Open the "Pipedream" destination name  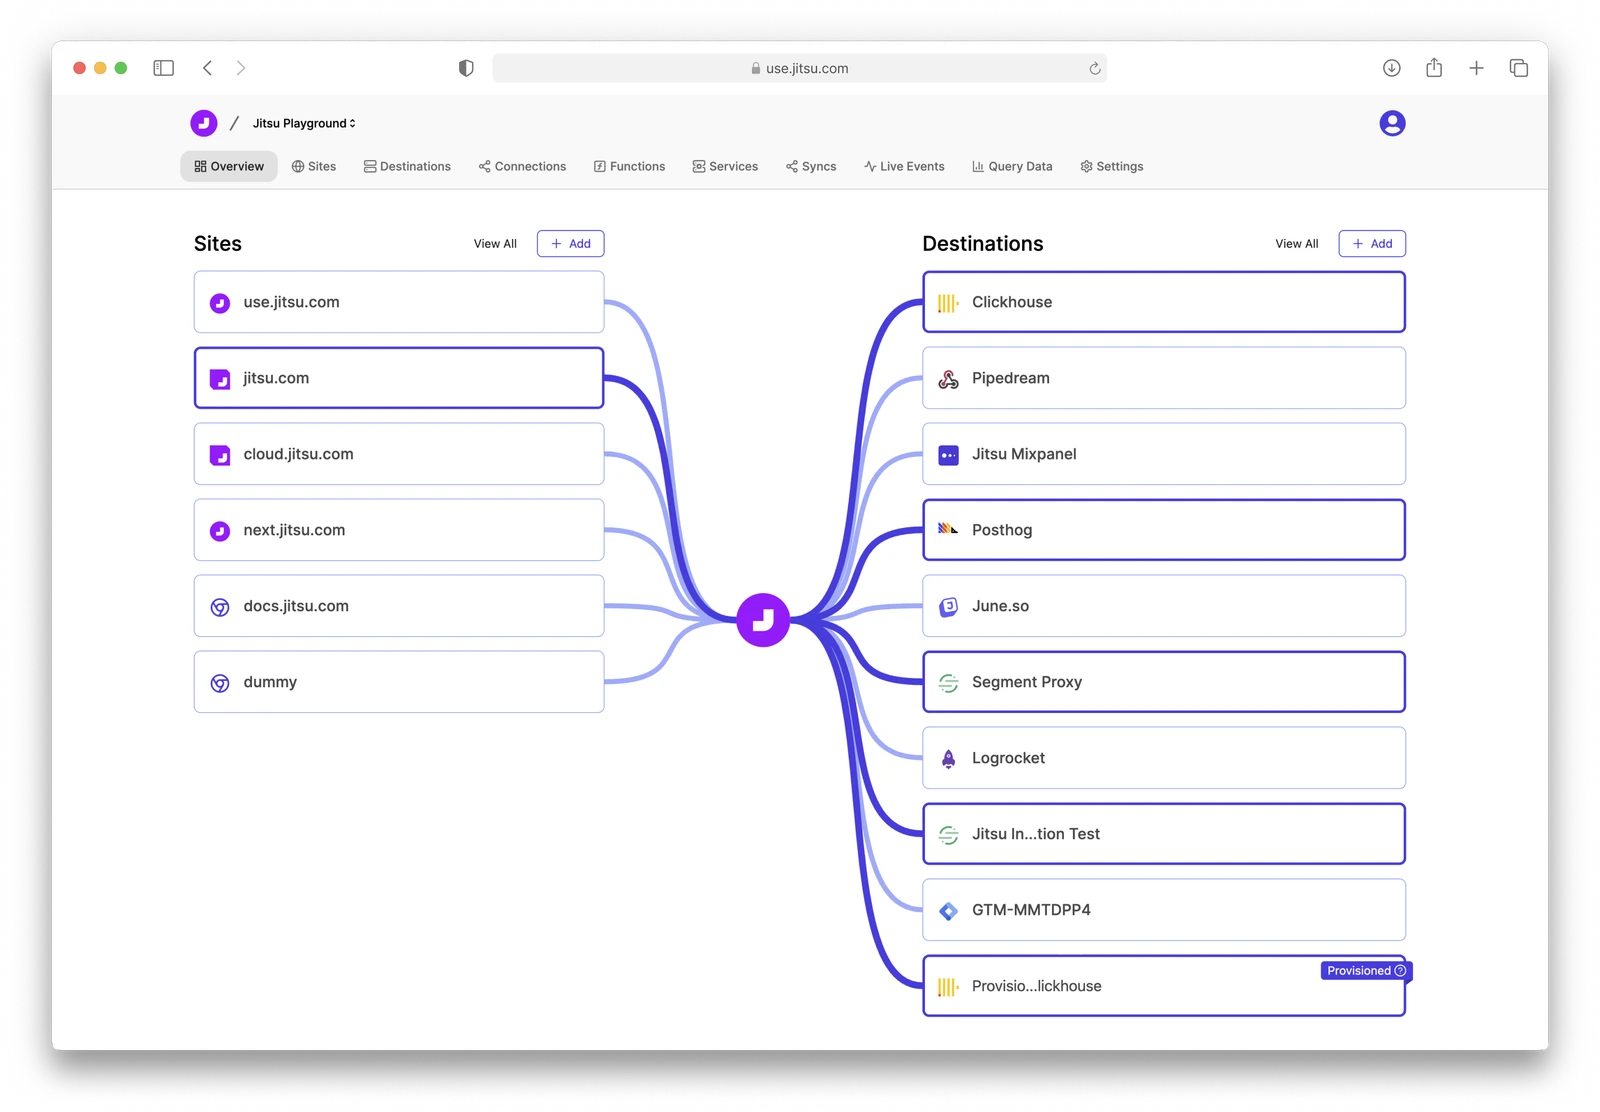pyautogui.click(x=1011, y=378)
